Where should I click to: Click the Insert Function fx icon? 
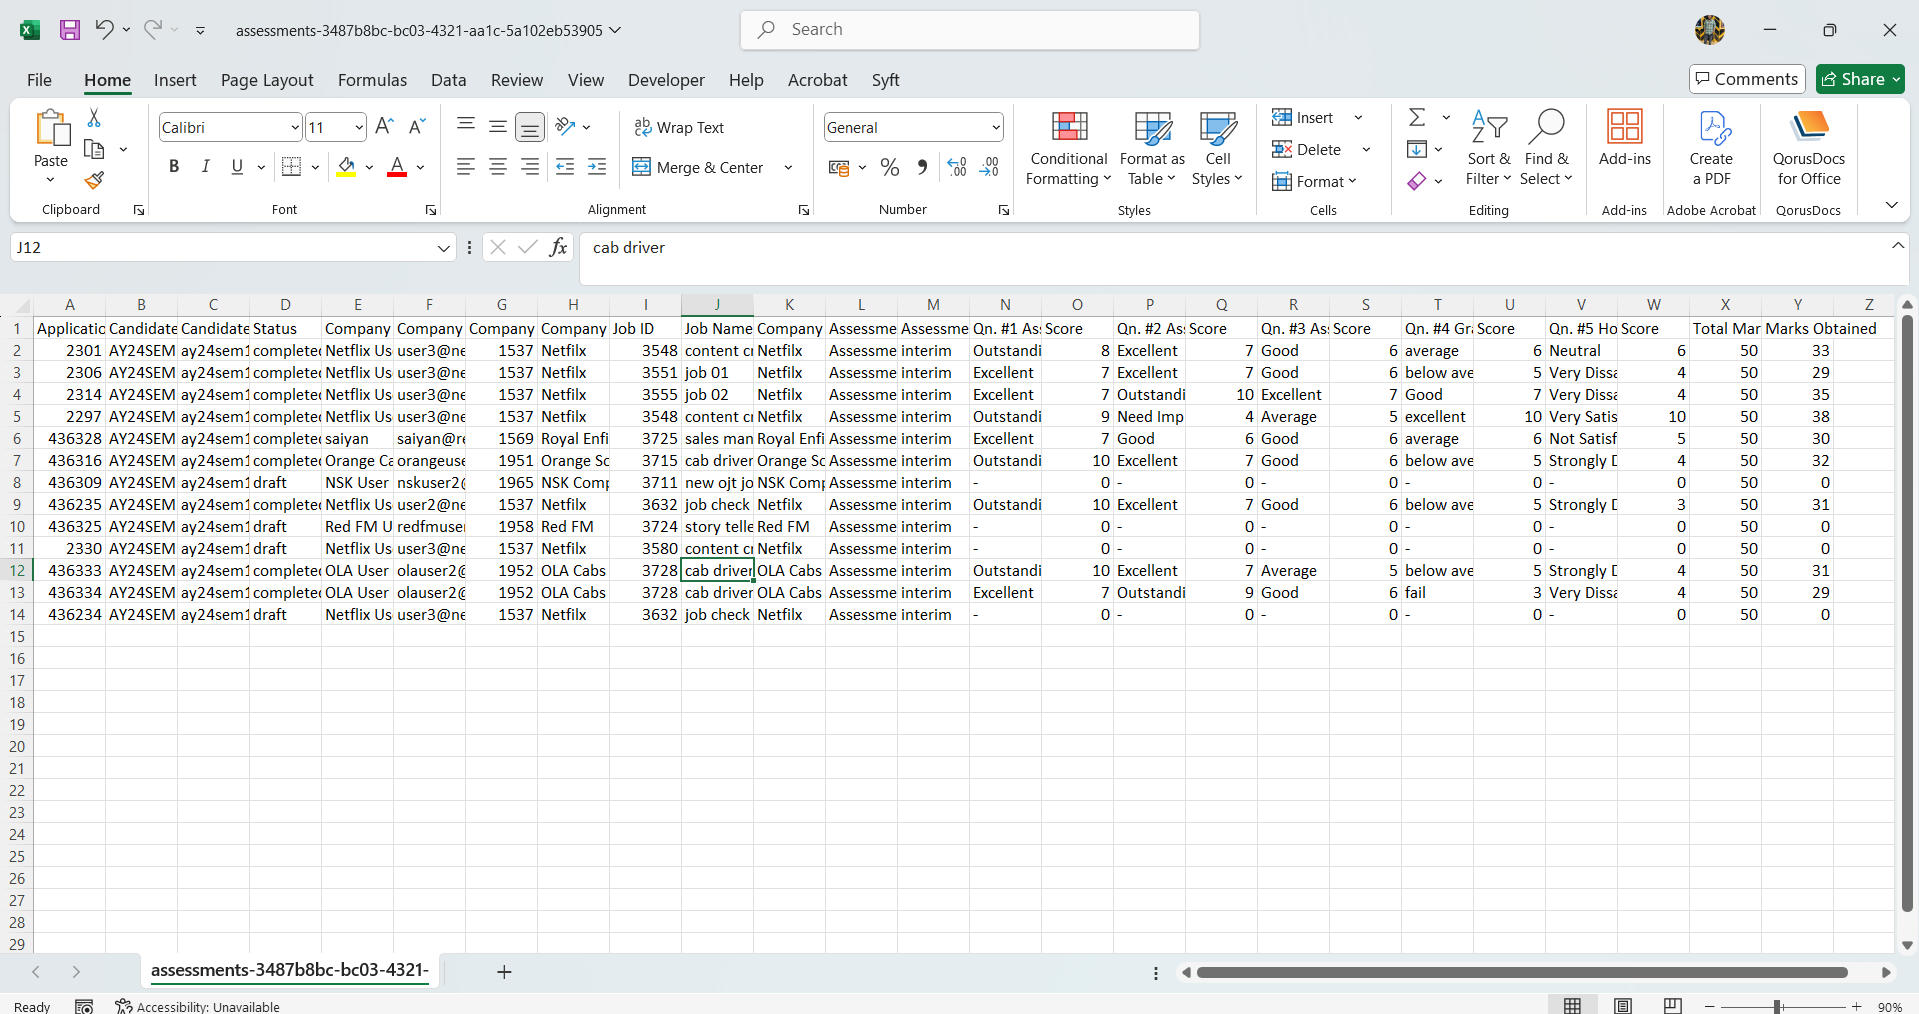coord(558,247)
